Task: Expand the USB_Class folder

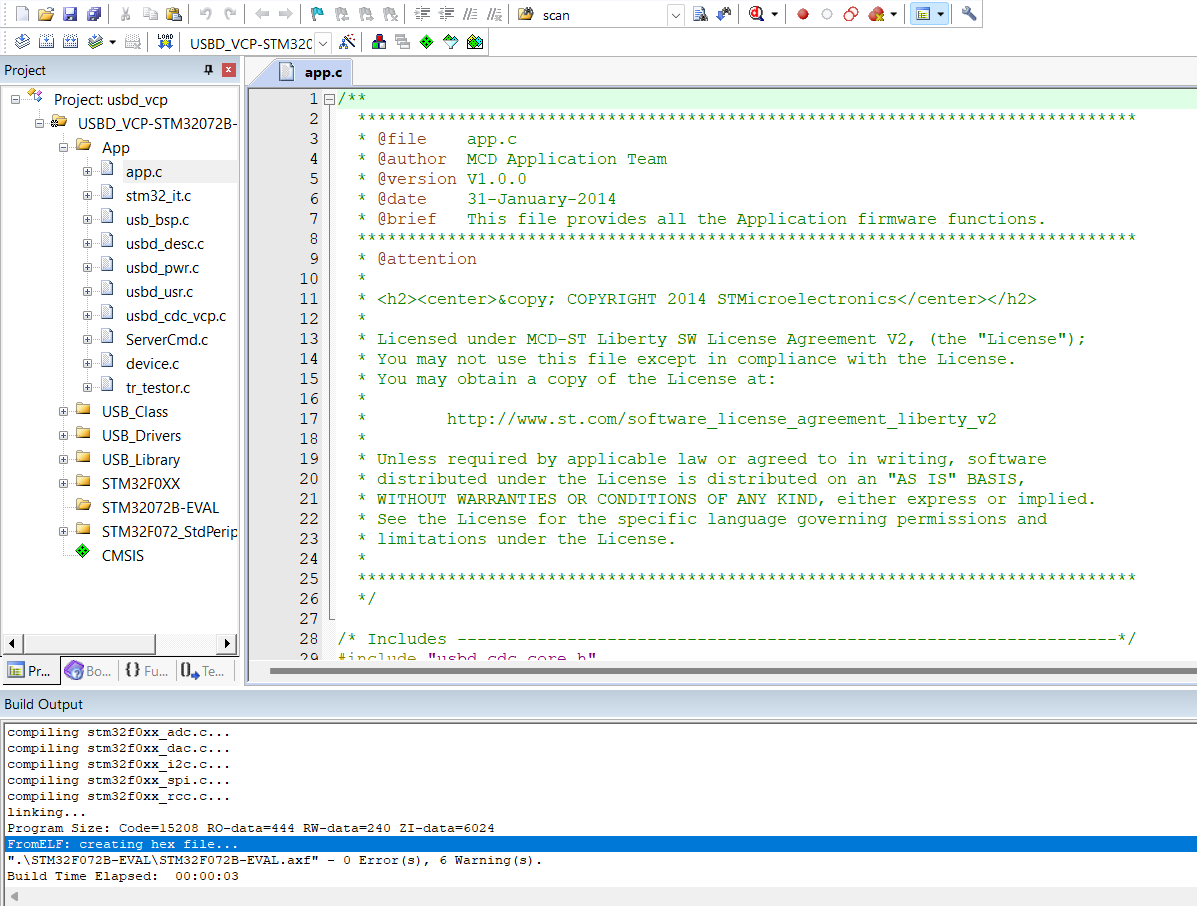Action: (63, 411)
